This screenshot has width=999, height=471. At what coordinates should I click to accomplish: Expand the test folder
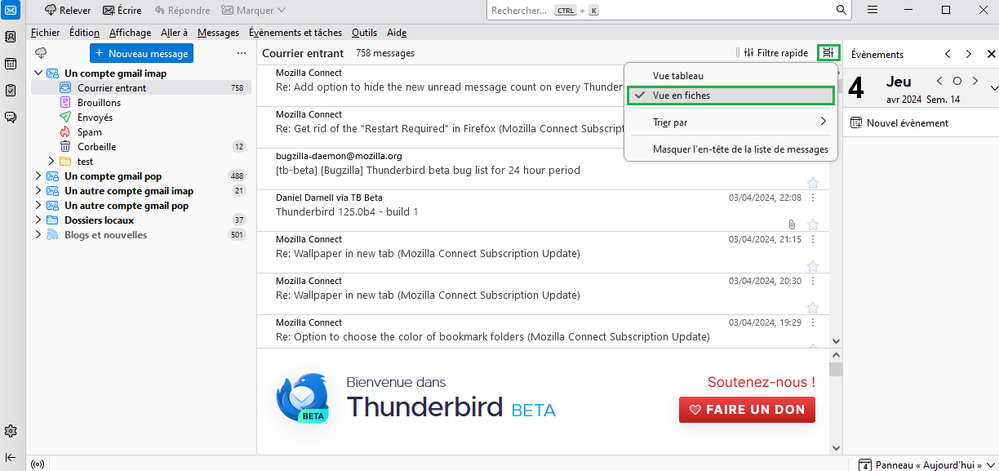[x=52, y=161]
